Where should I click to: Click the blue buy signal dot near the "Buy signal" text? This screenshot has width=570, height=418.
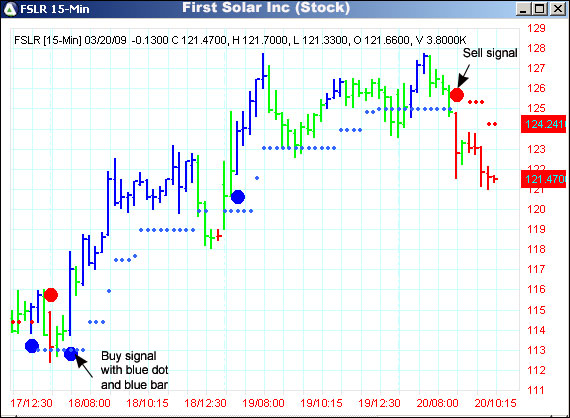71,354
